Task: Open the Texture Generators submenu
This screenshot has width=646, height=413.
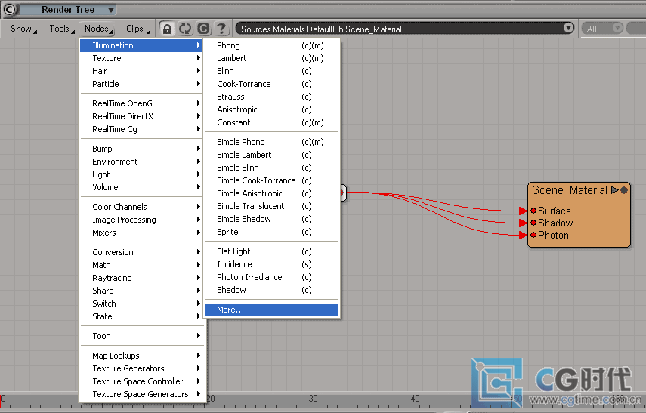Action: 143,368
